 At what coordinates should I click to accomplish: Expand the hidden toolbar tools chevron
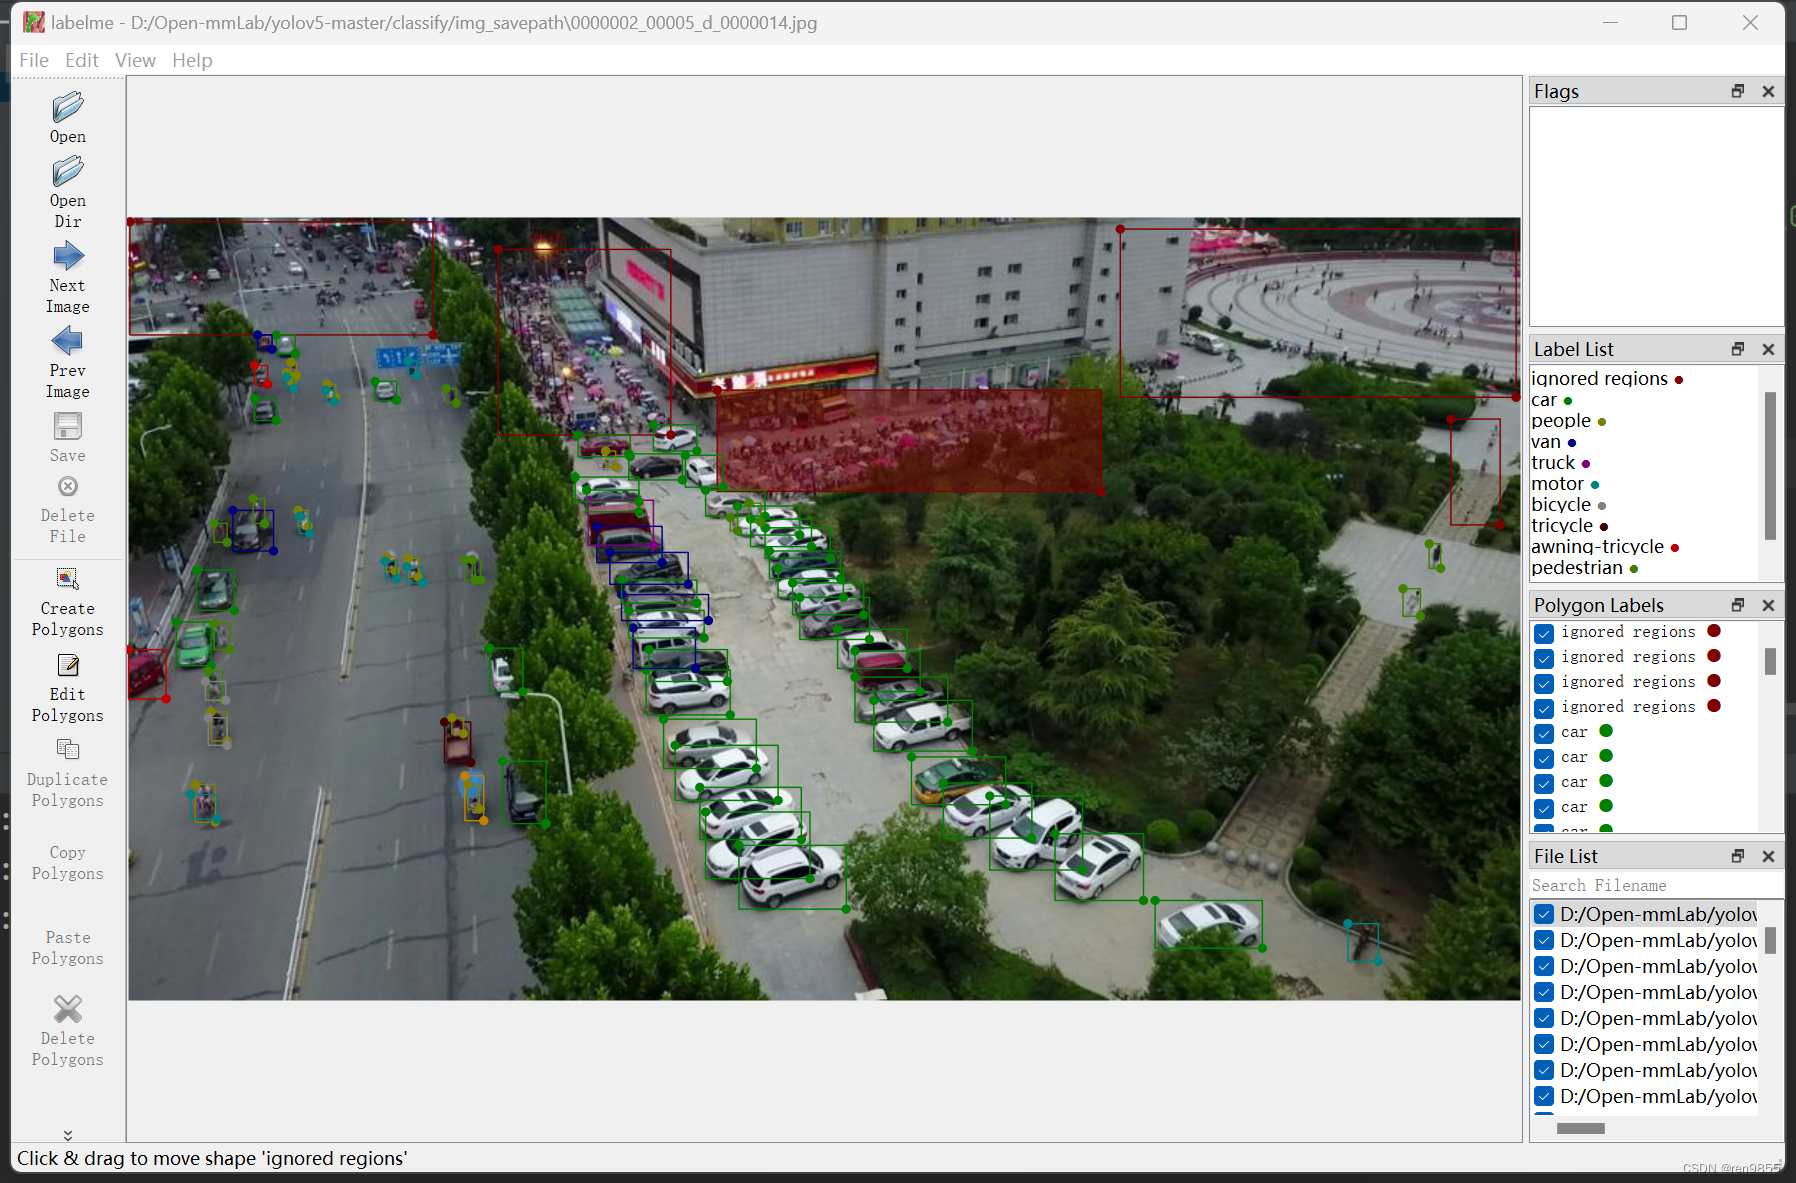click(66, 1134)
